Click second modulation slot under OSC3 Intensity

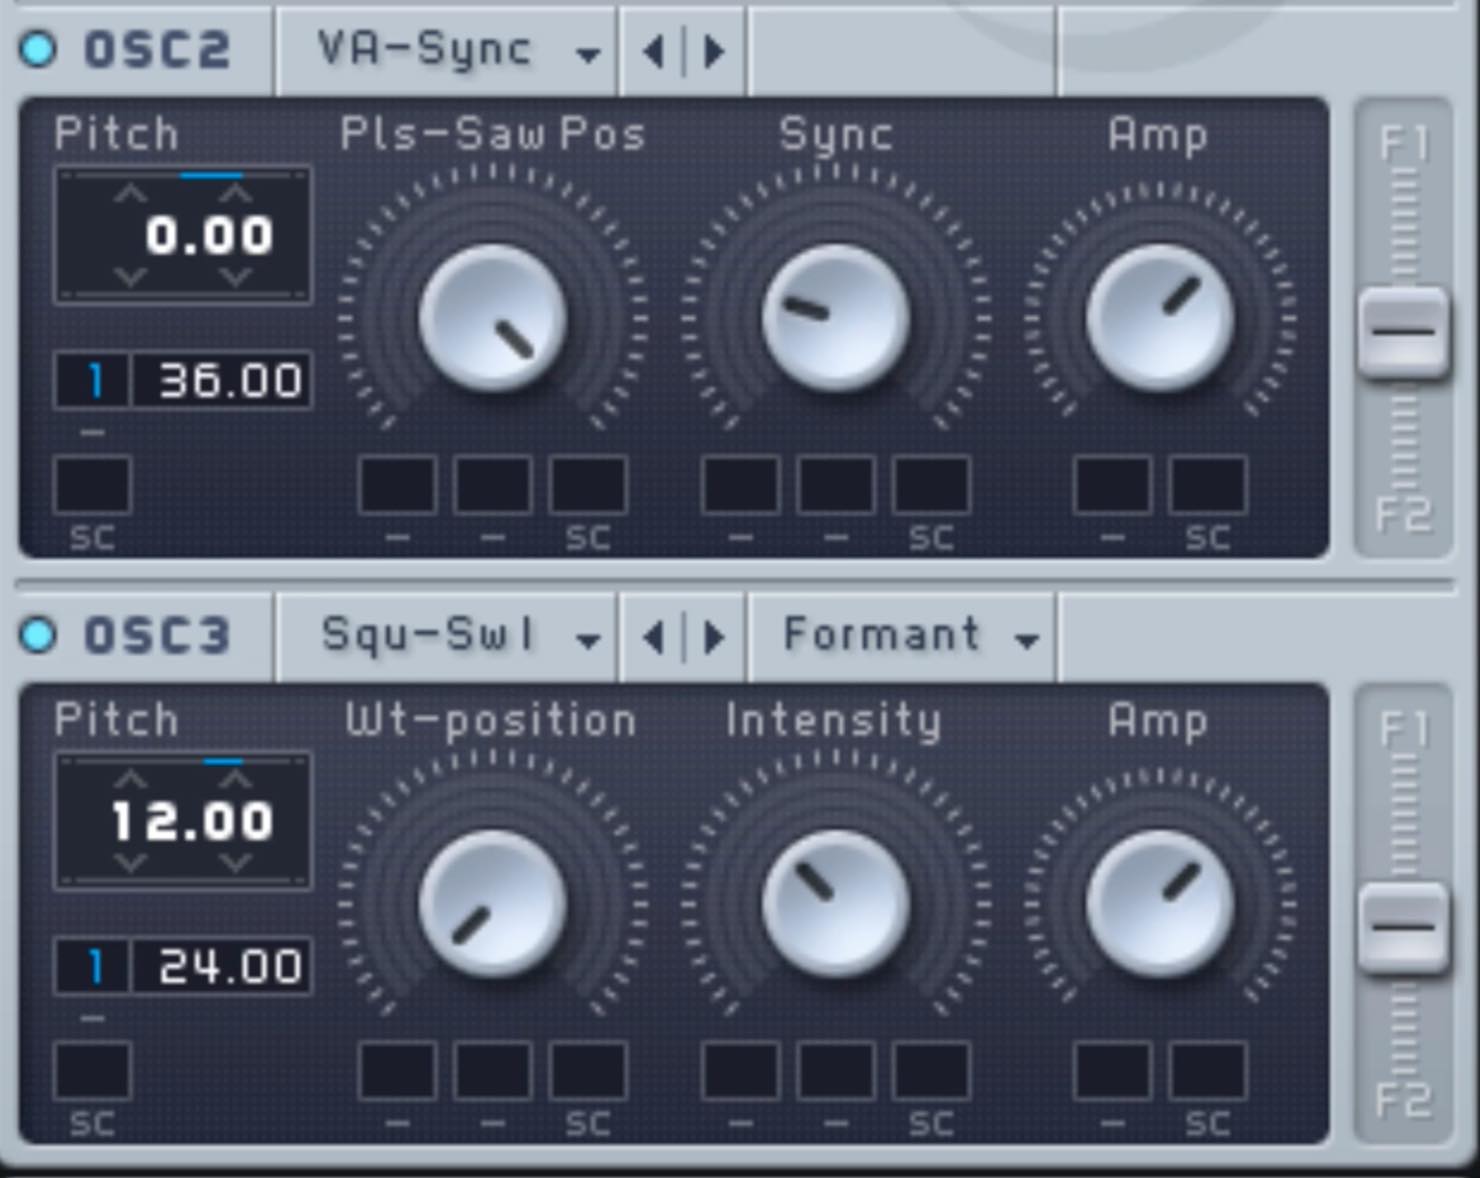pyautogui.click(x=836, y=1071)
